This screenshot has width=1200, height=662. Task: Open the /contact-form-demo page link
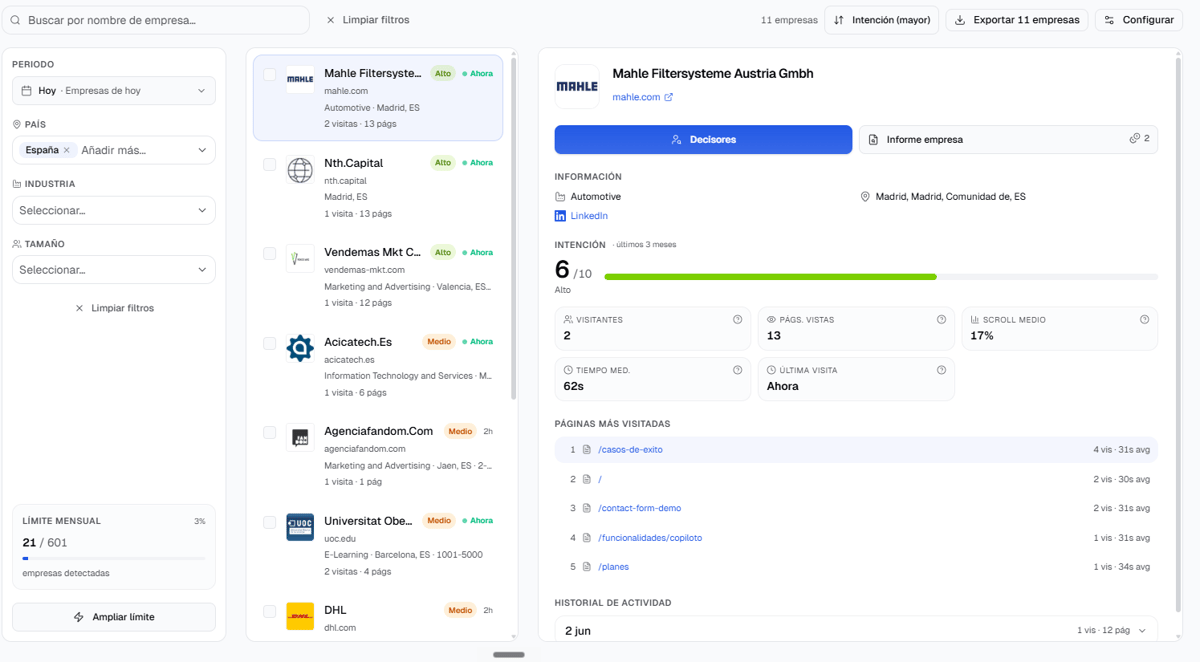[x=640, y=509]
